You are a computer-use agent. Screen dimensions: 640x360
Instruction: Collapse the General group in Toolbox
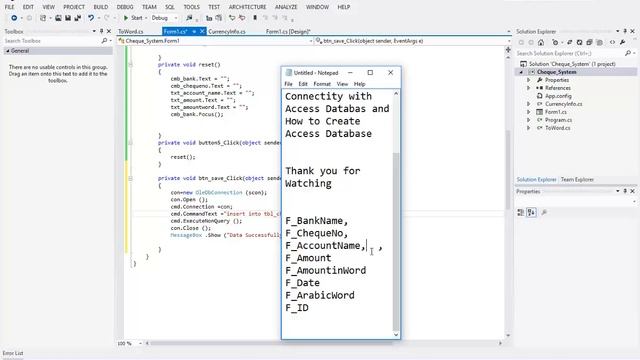7,51
